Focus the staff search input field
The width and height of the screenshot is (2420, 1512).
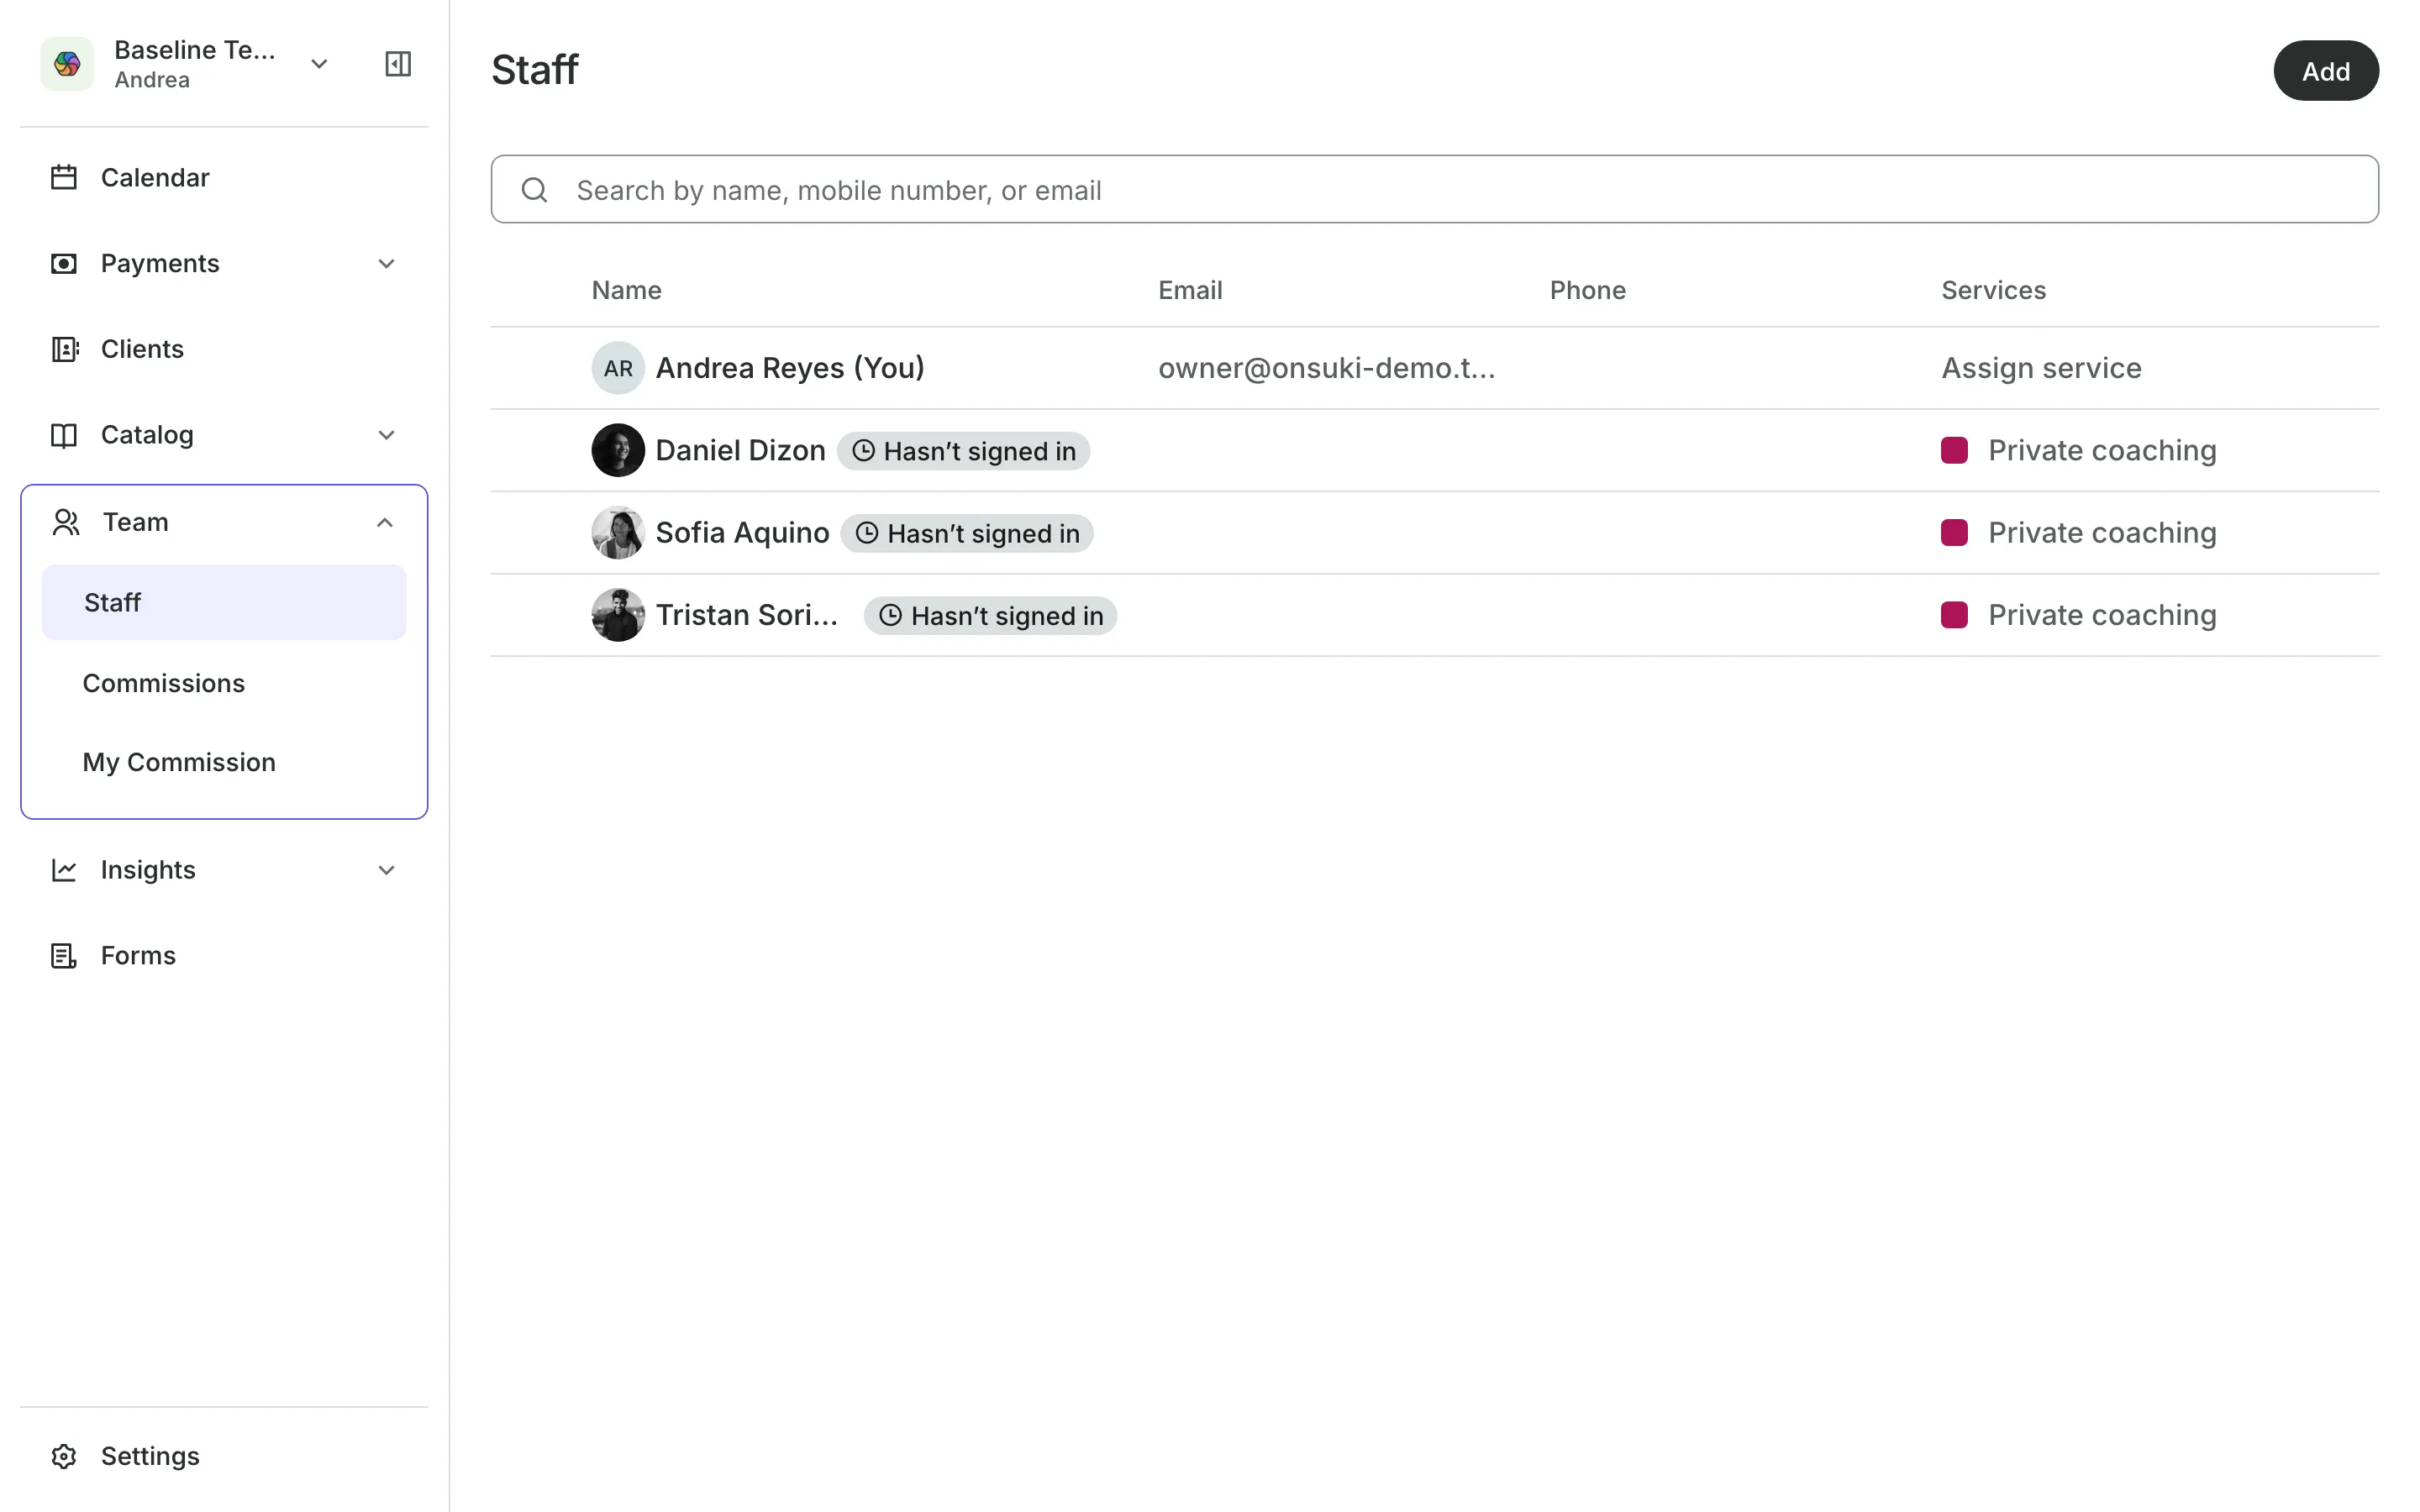click(1434, 189)
